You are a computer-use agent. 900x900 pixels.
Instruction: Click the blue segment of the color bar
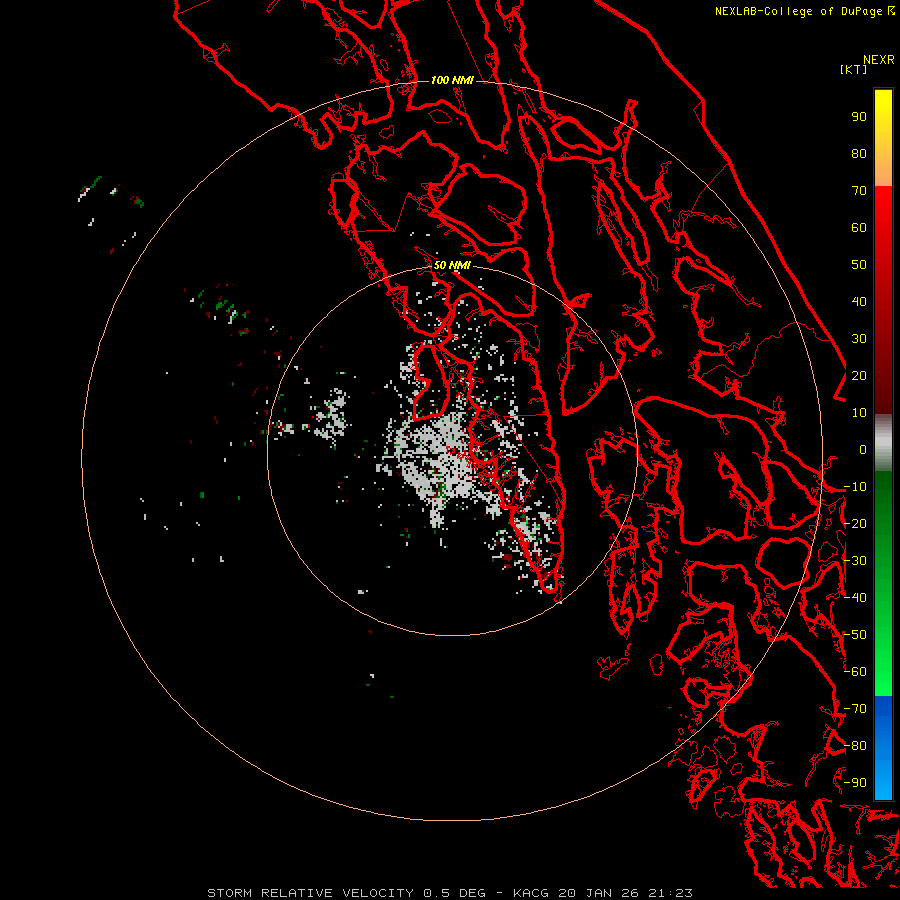coord(883,747)
